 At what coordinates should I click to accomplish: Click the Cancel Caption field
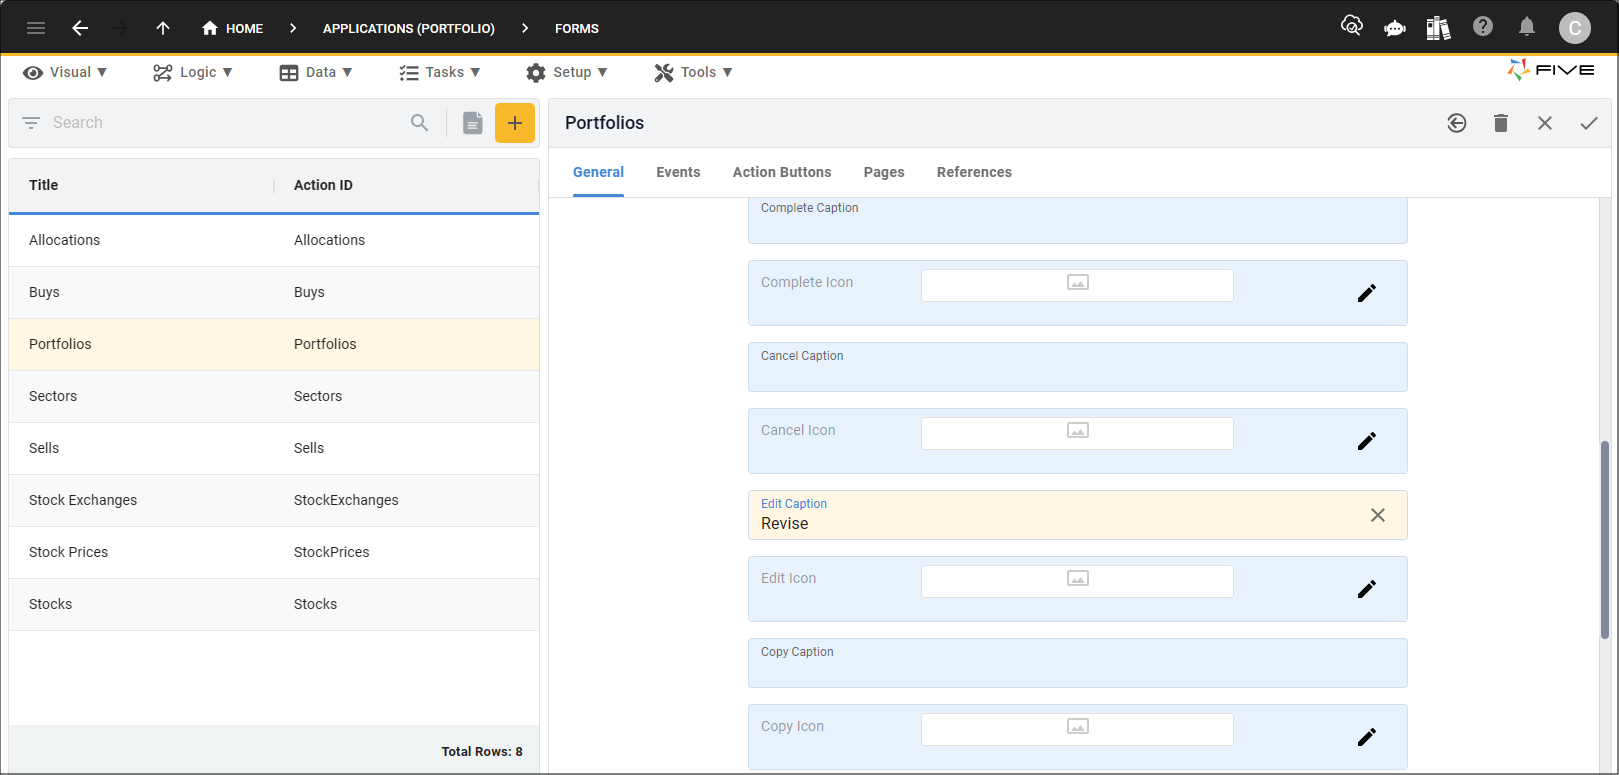[x=1078, y=367]
